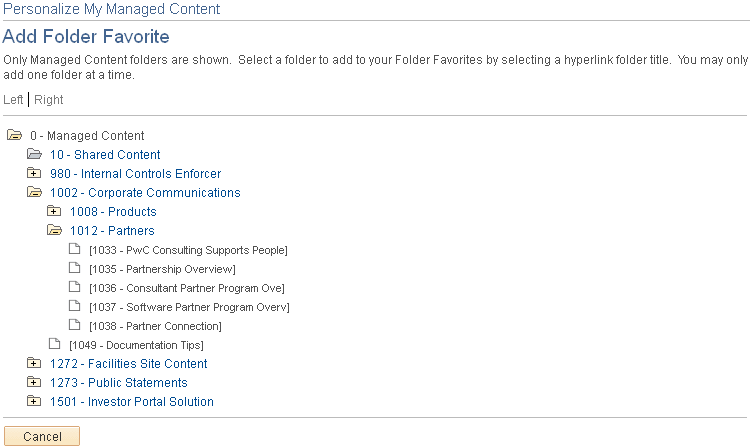The height and width of the screenshot is (448, 750).
Task: Expand the 1008 Products folder
Action: point(54,211)
